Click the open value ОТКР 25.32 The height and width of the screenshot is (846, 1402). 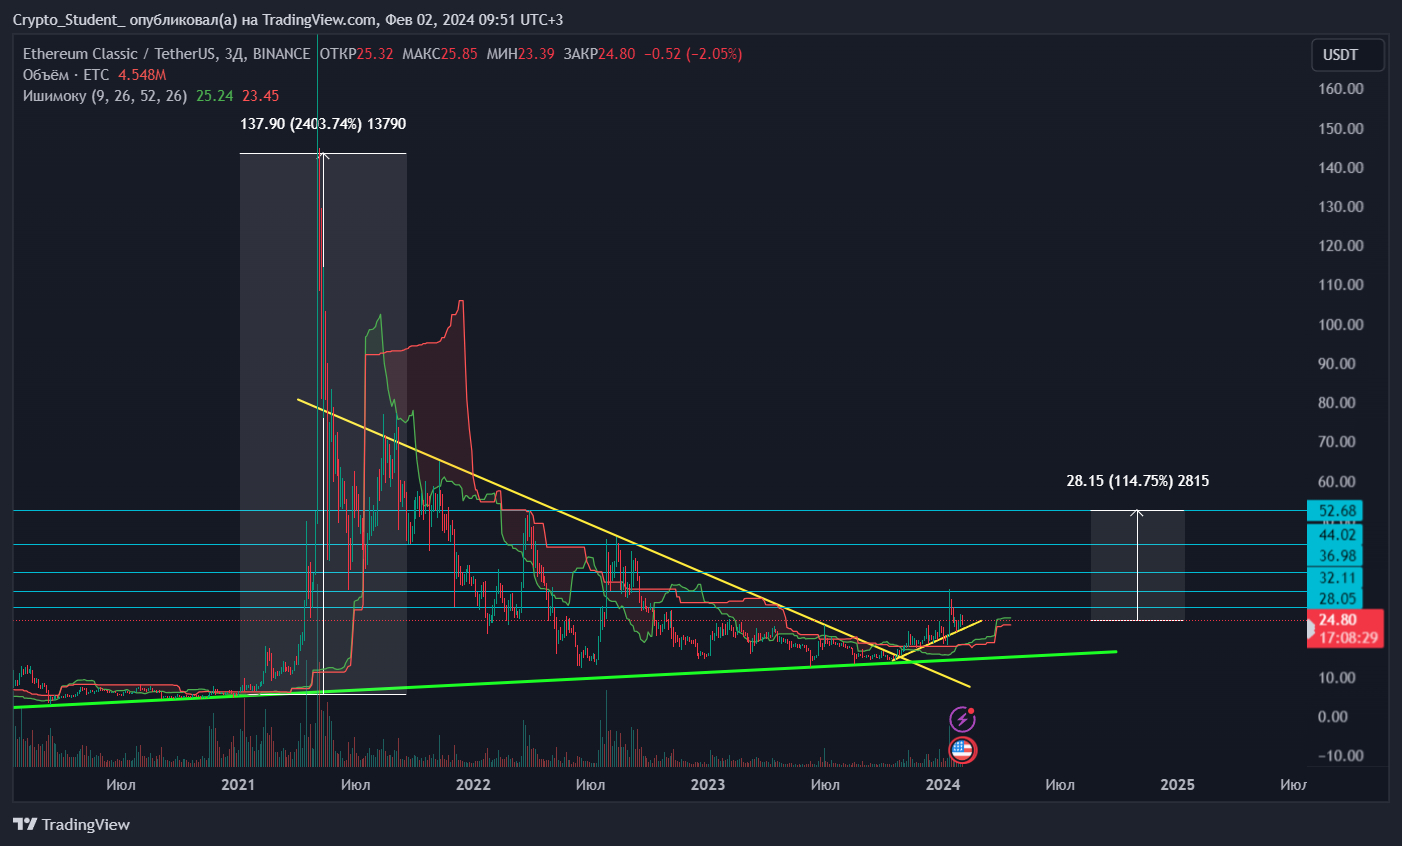click(356, 54)
